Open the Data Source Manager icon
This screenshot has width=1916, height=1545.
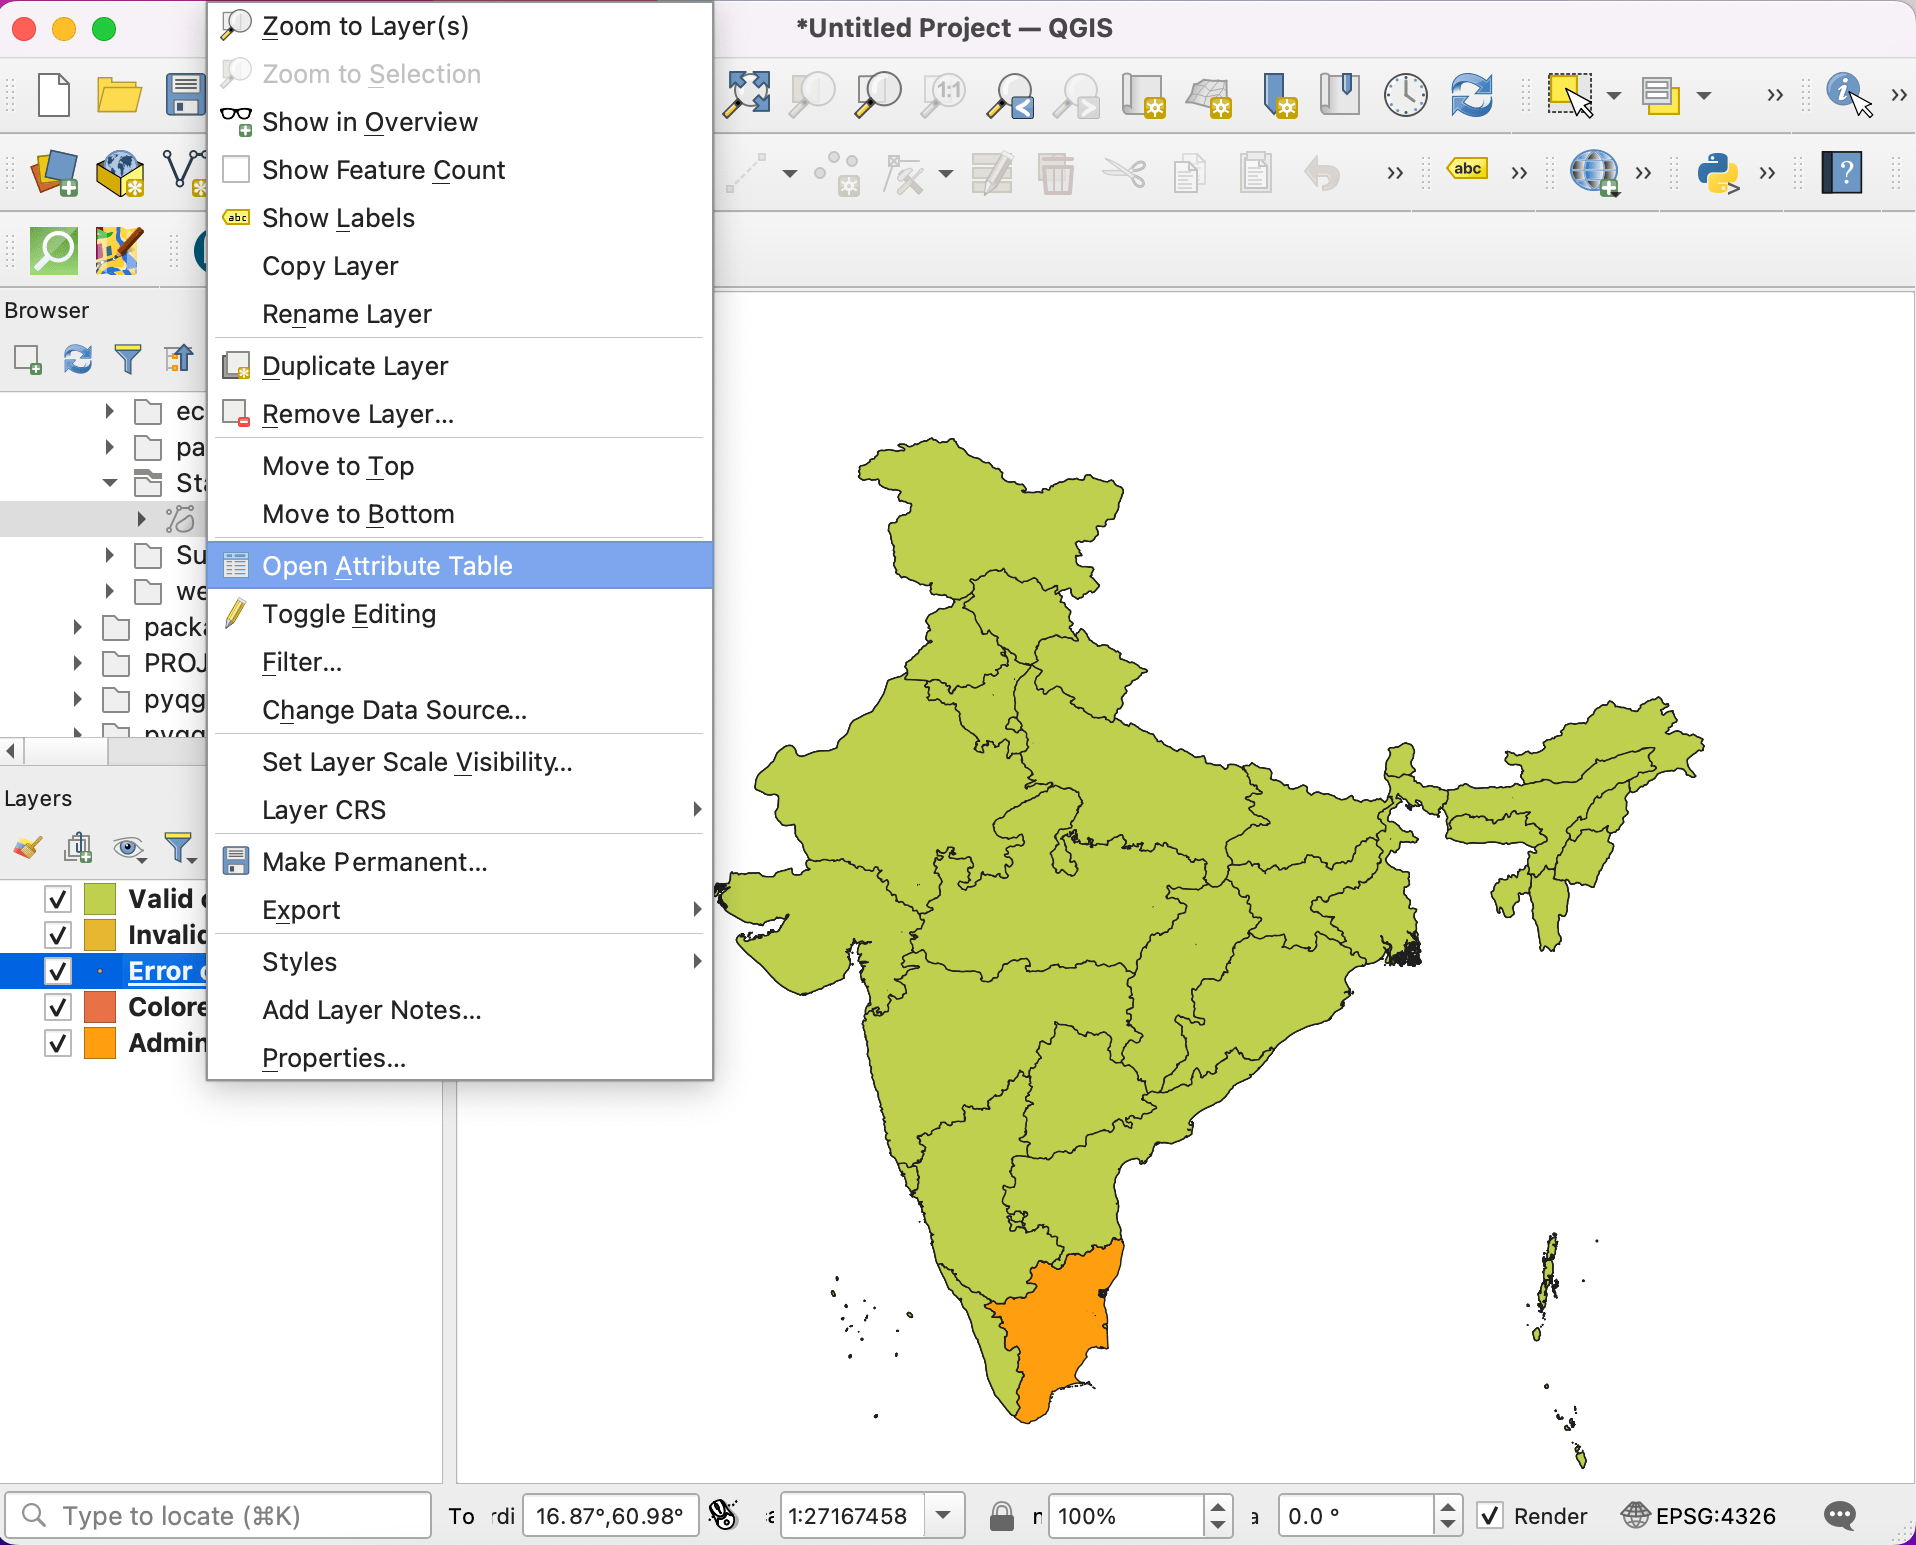54,173
